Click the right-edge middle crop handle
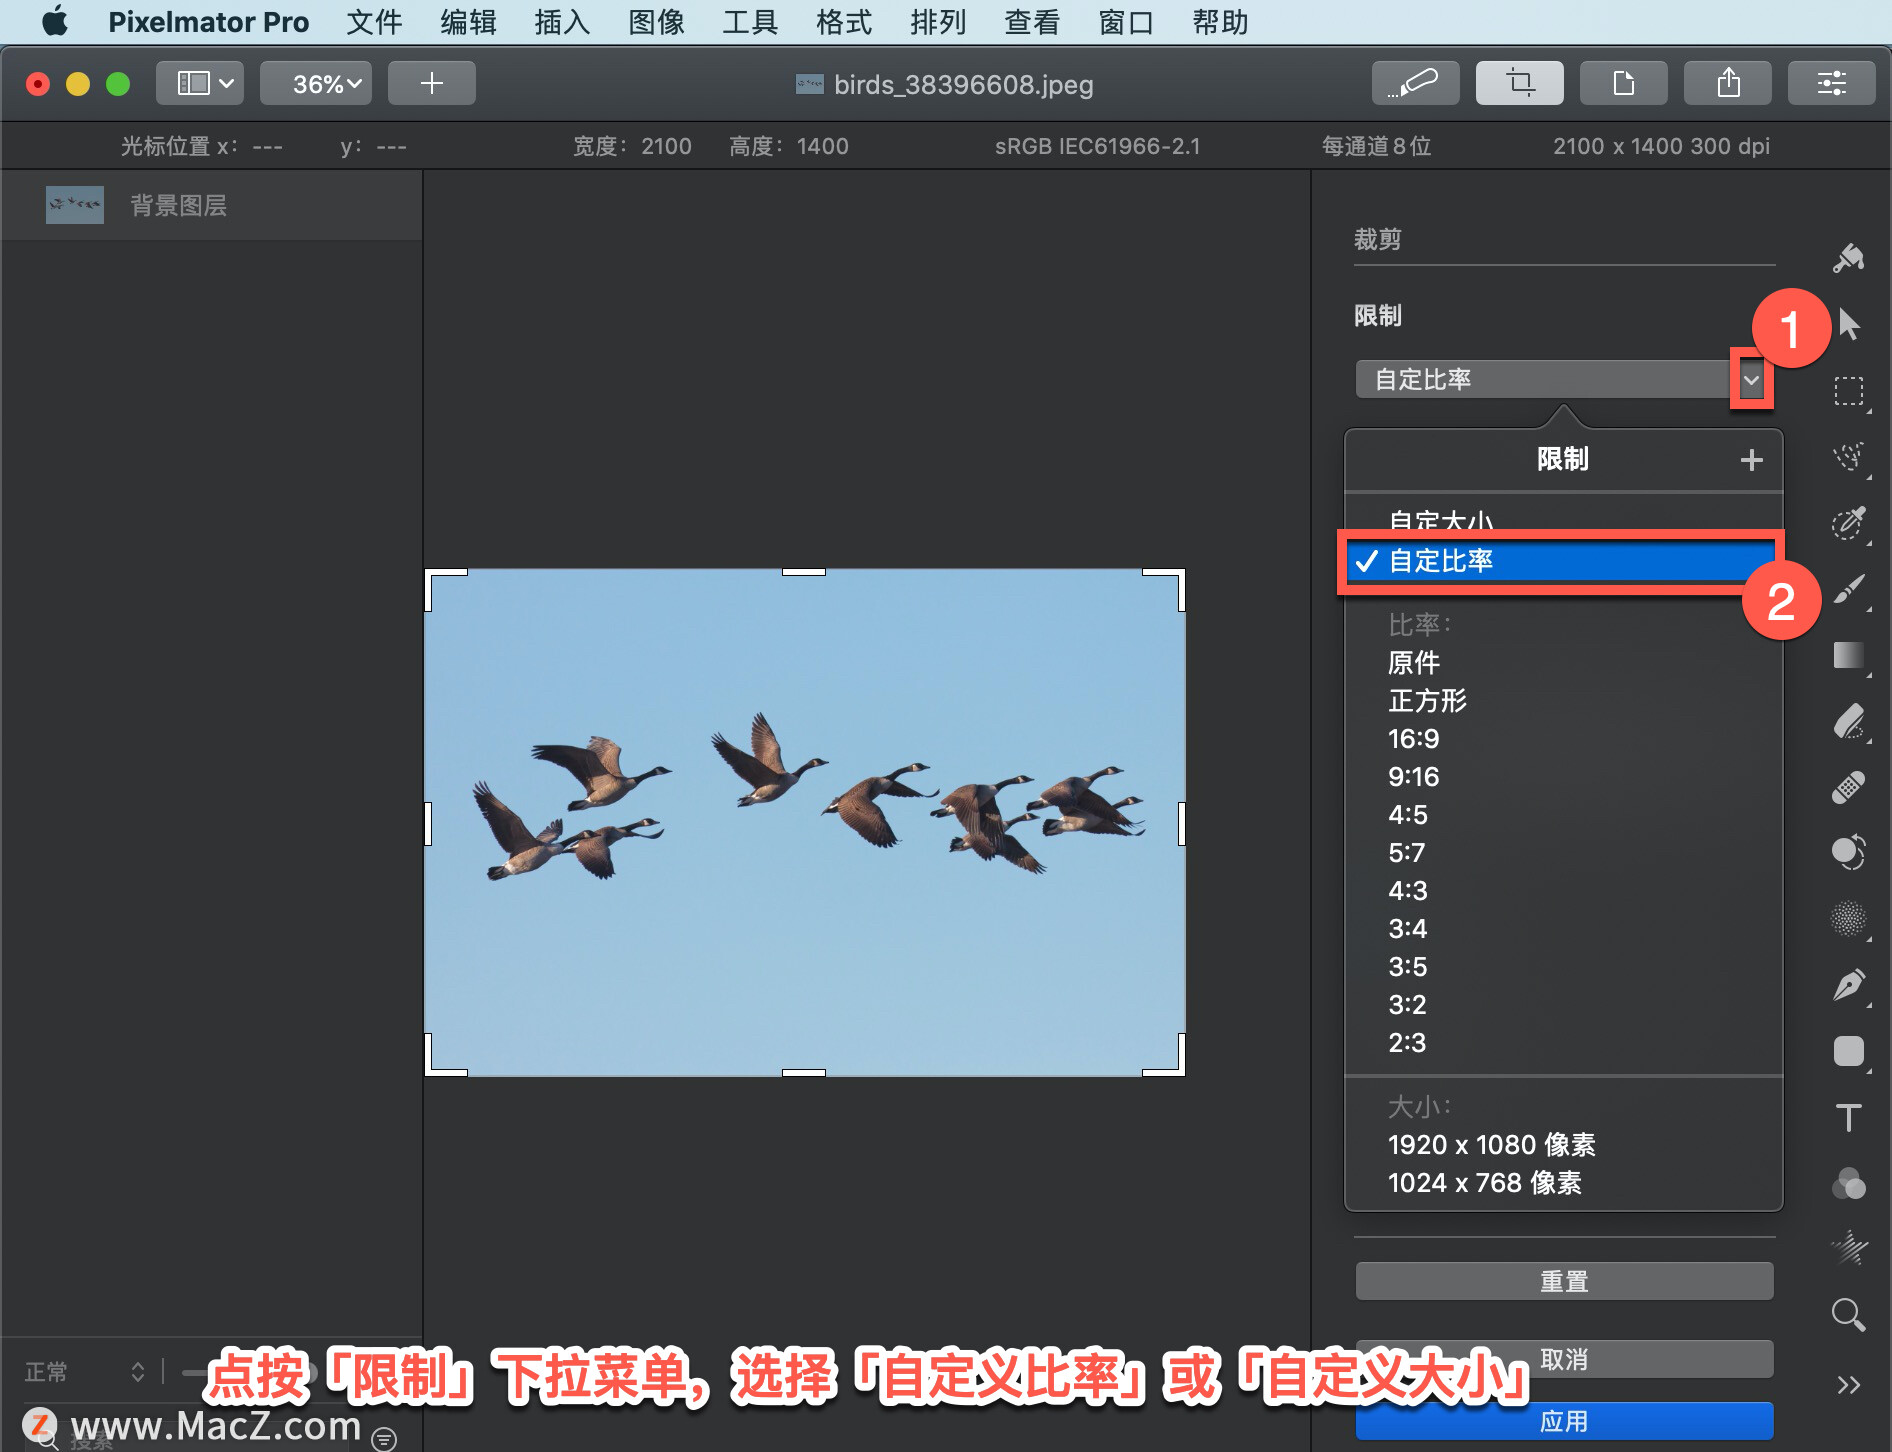 tap(1181, 824)
